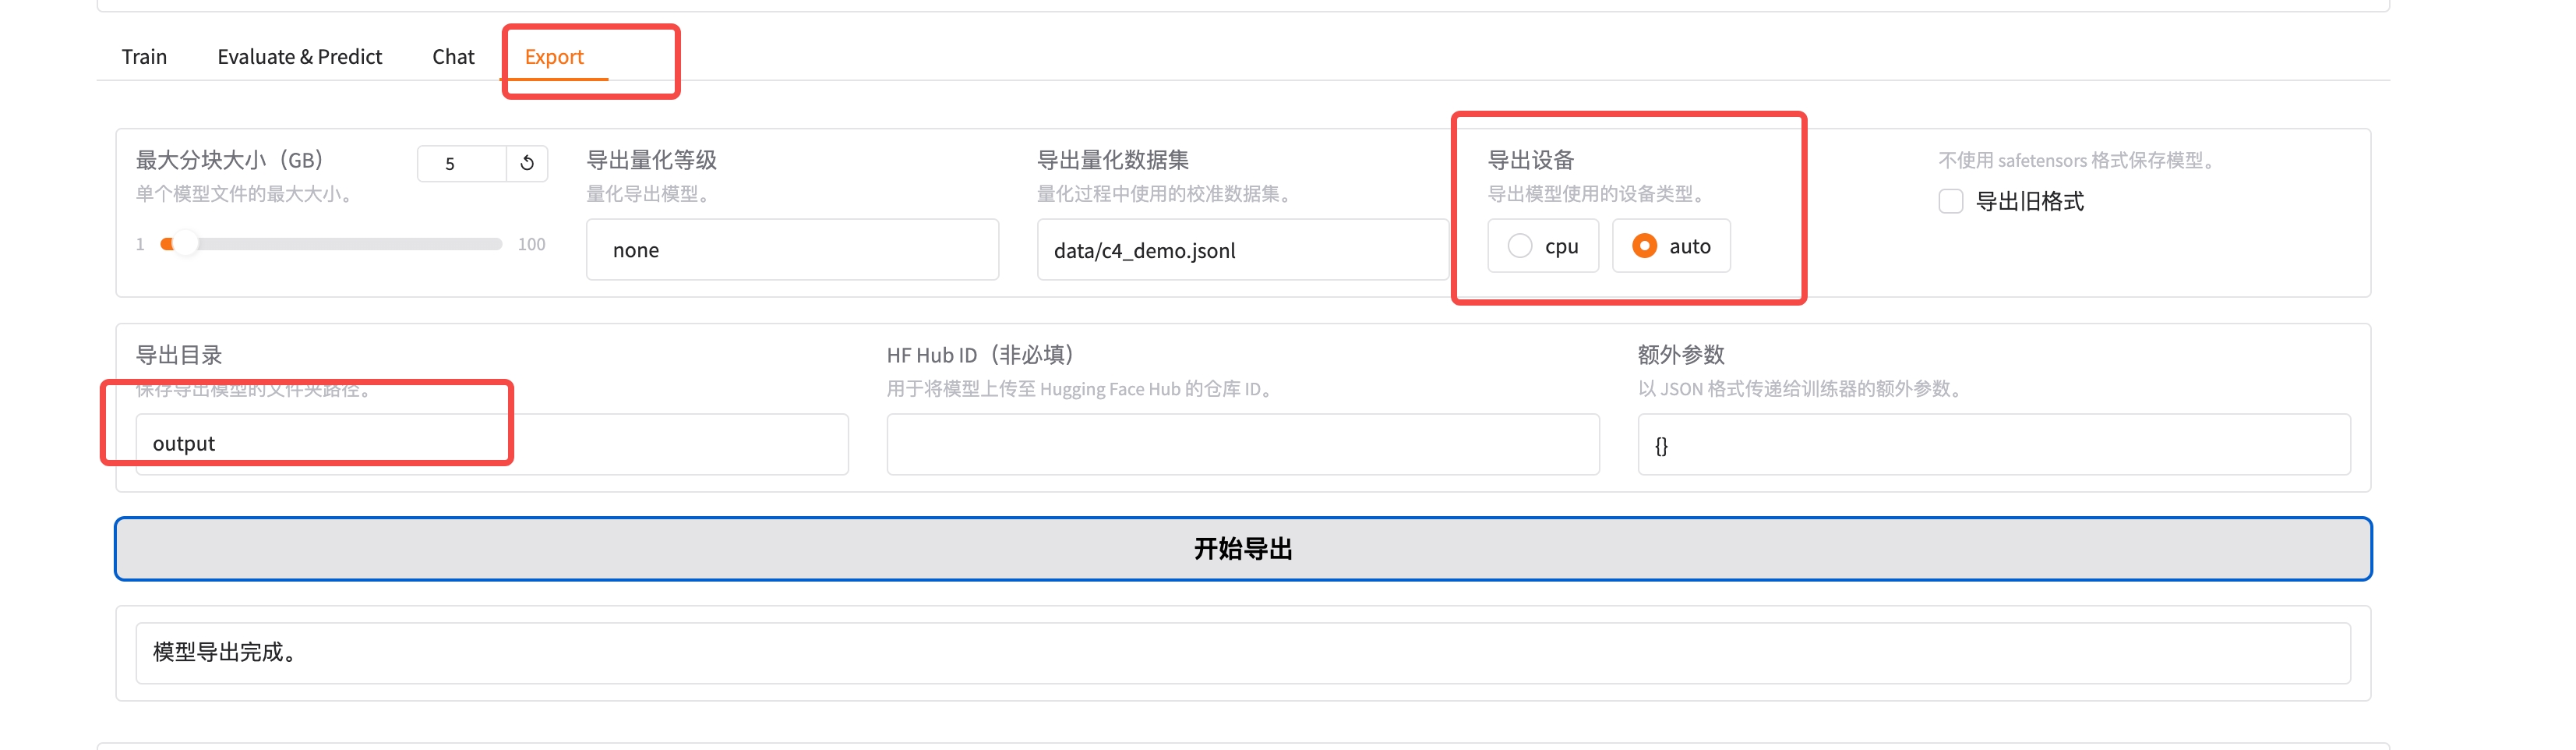This screenshot has height=750, width=2576.
Task: Click the 导出设备 heading label
Action: (1530, 160)
